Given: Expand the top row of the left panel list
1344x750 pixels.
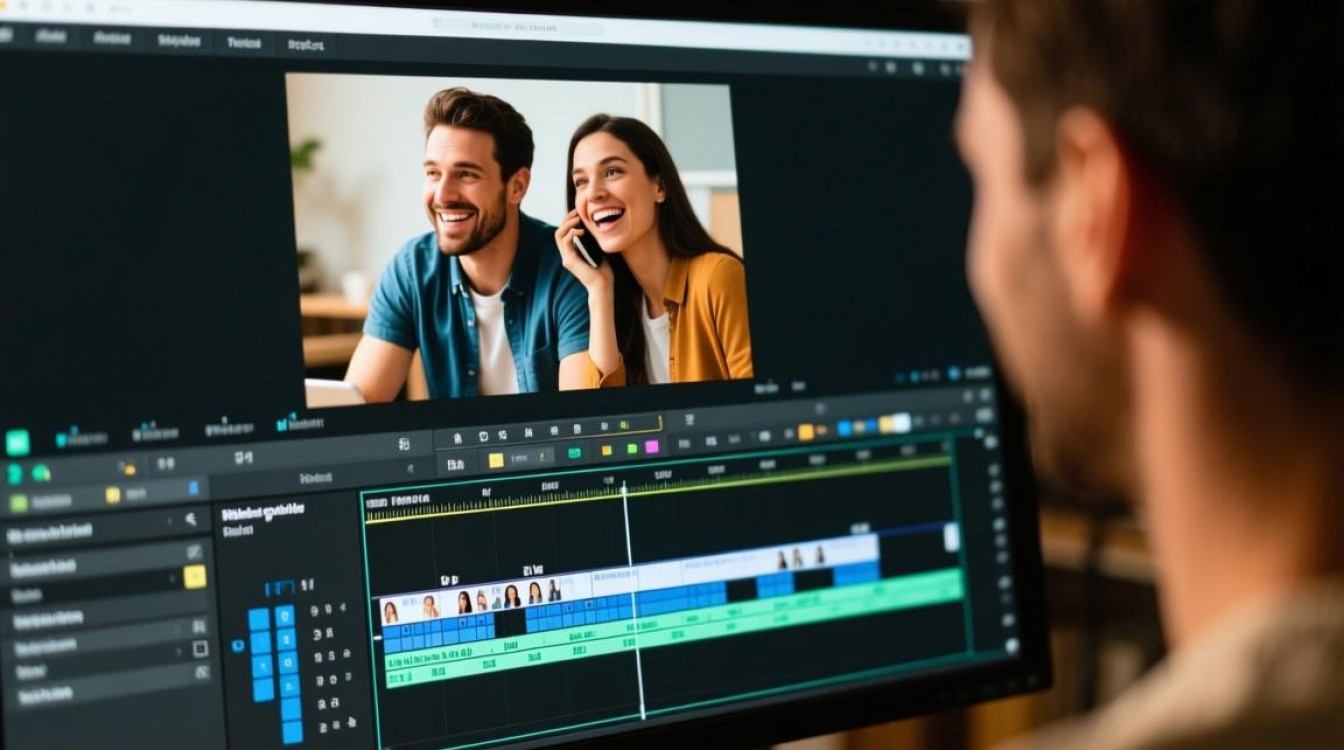Looking at the screenshot, I should 99,533.
